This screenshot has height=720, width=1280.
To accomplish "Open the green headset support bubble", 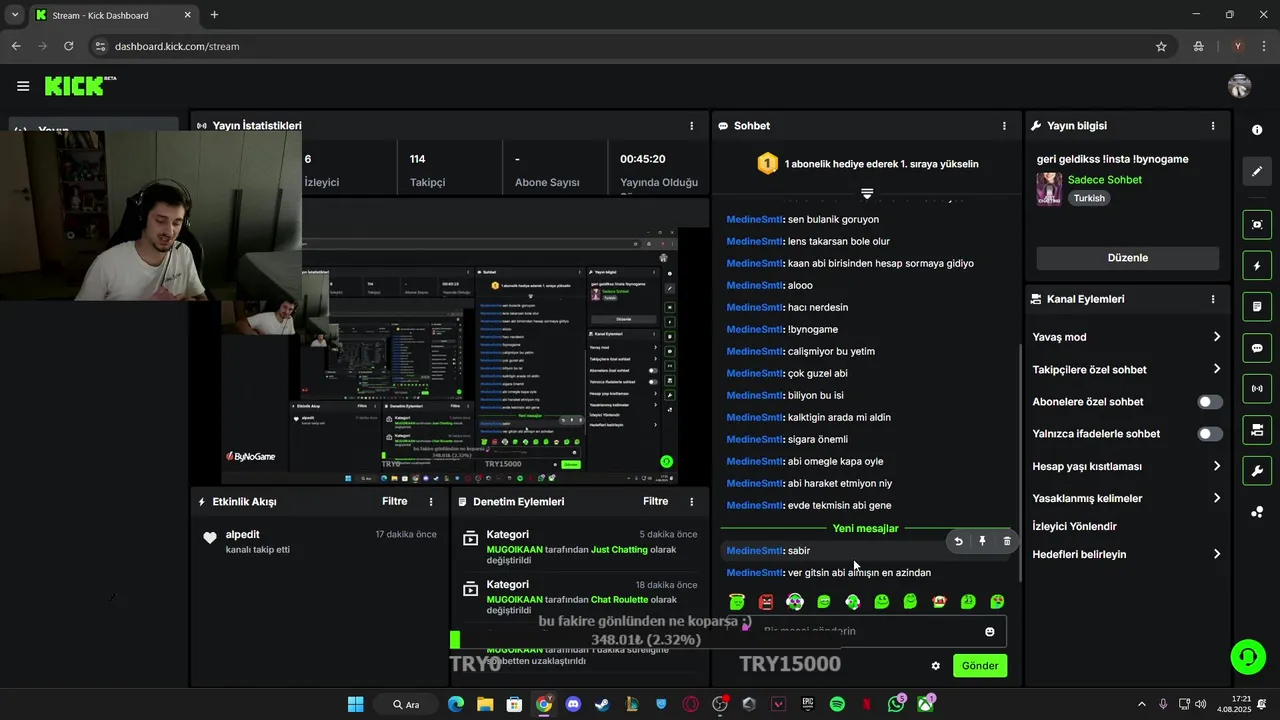I will click(x=1248, y=657).
